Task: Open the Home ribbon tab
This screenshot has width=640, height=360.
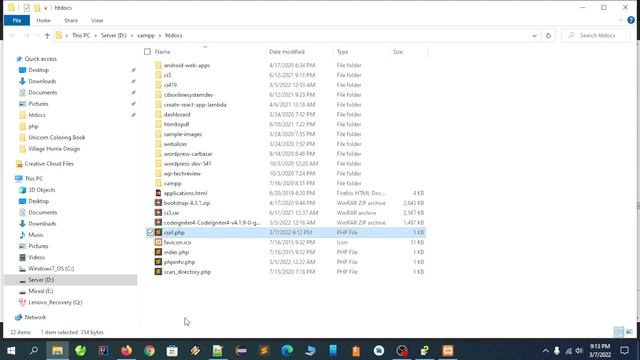Action: [43, 20]
